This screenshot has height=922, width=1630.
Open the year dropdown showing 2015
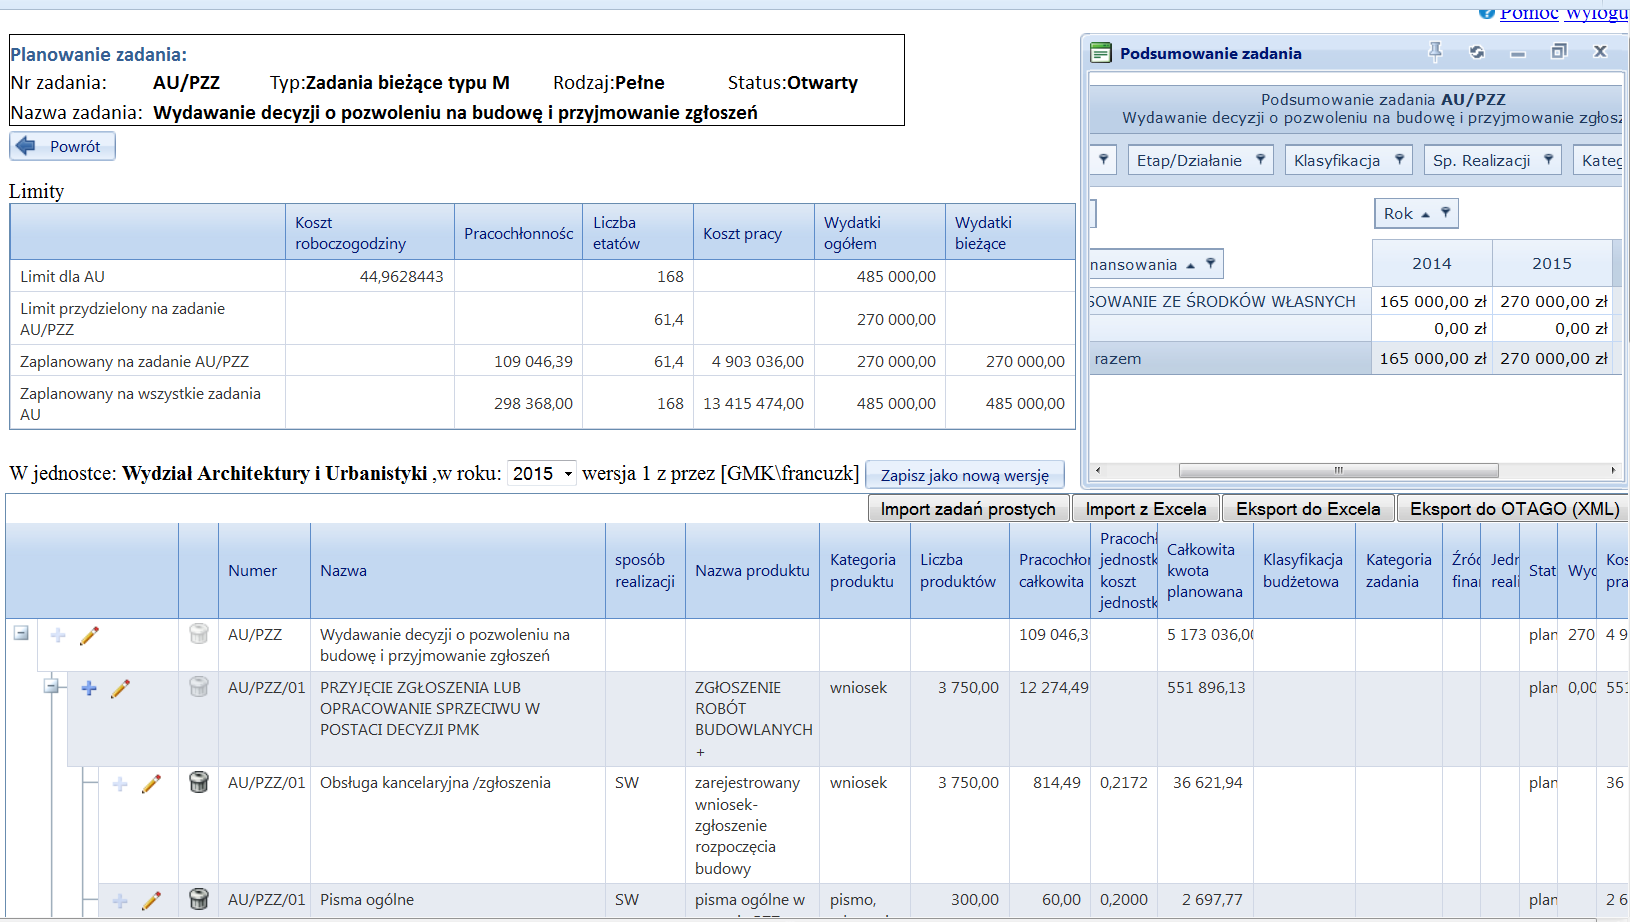541,473
